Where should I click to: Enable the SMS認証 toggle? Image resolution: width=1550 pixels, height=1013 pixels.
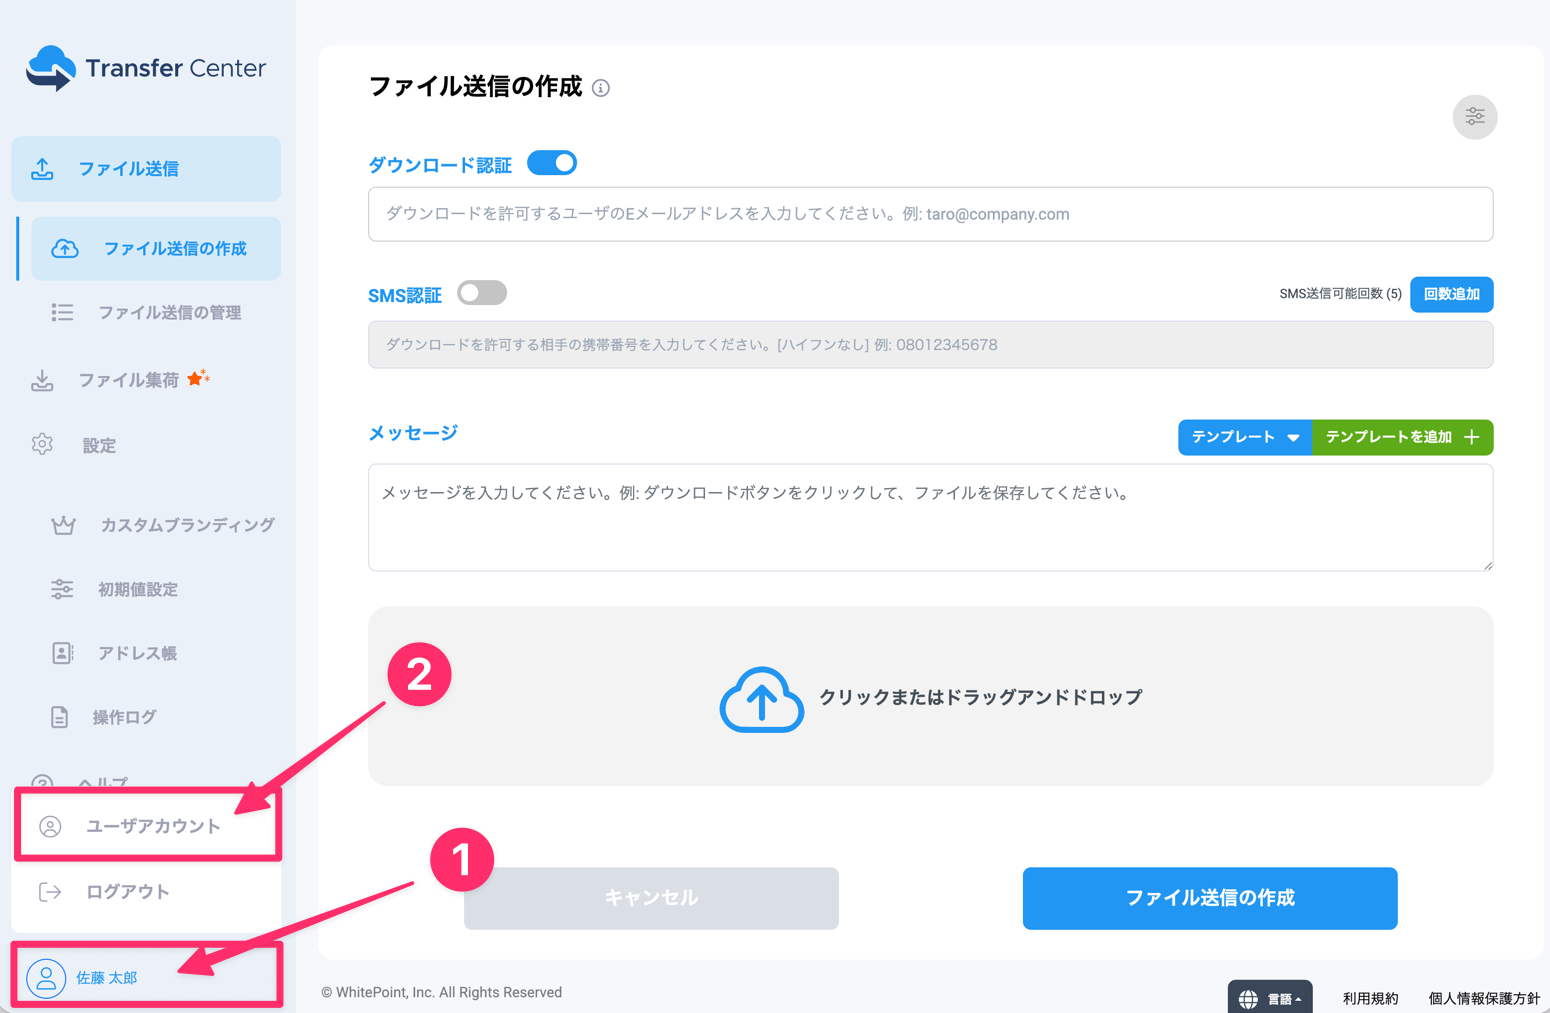[x=482, y=293]
